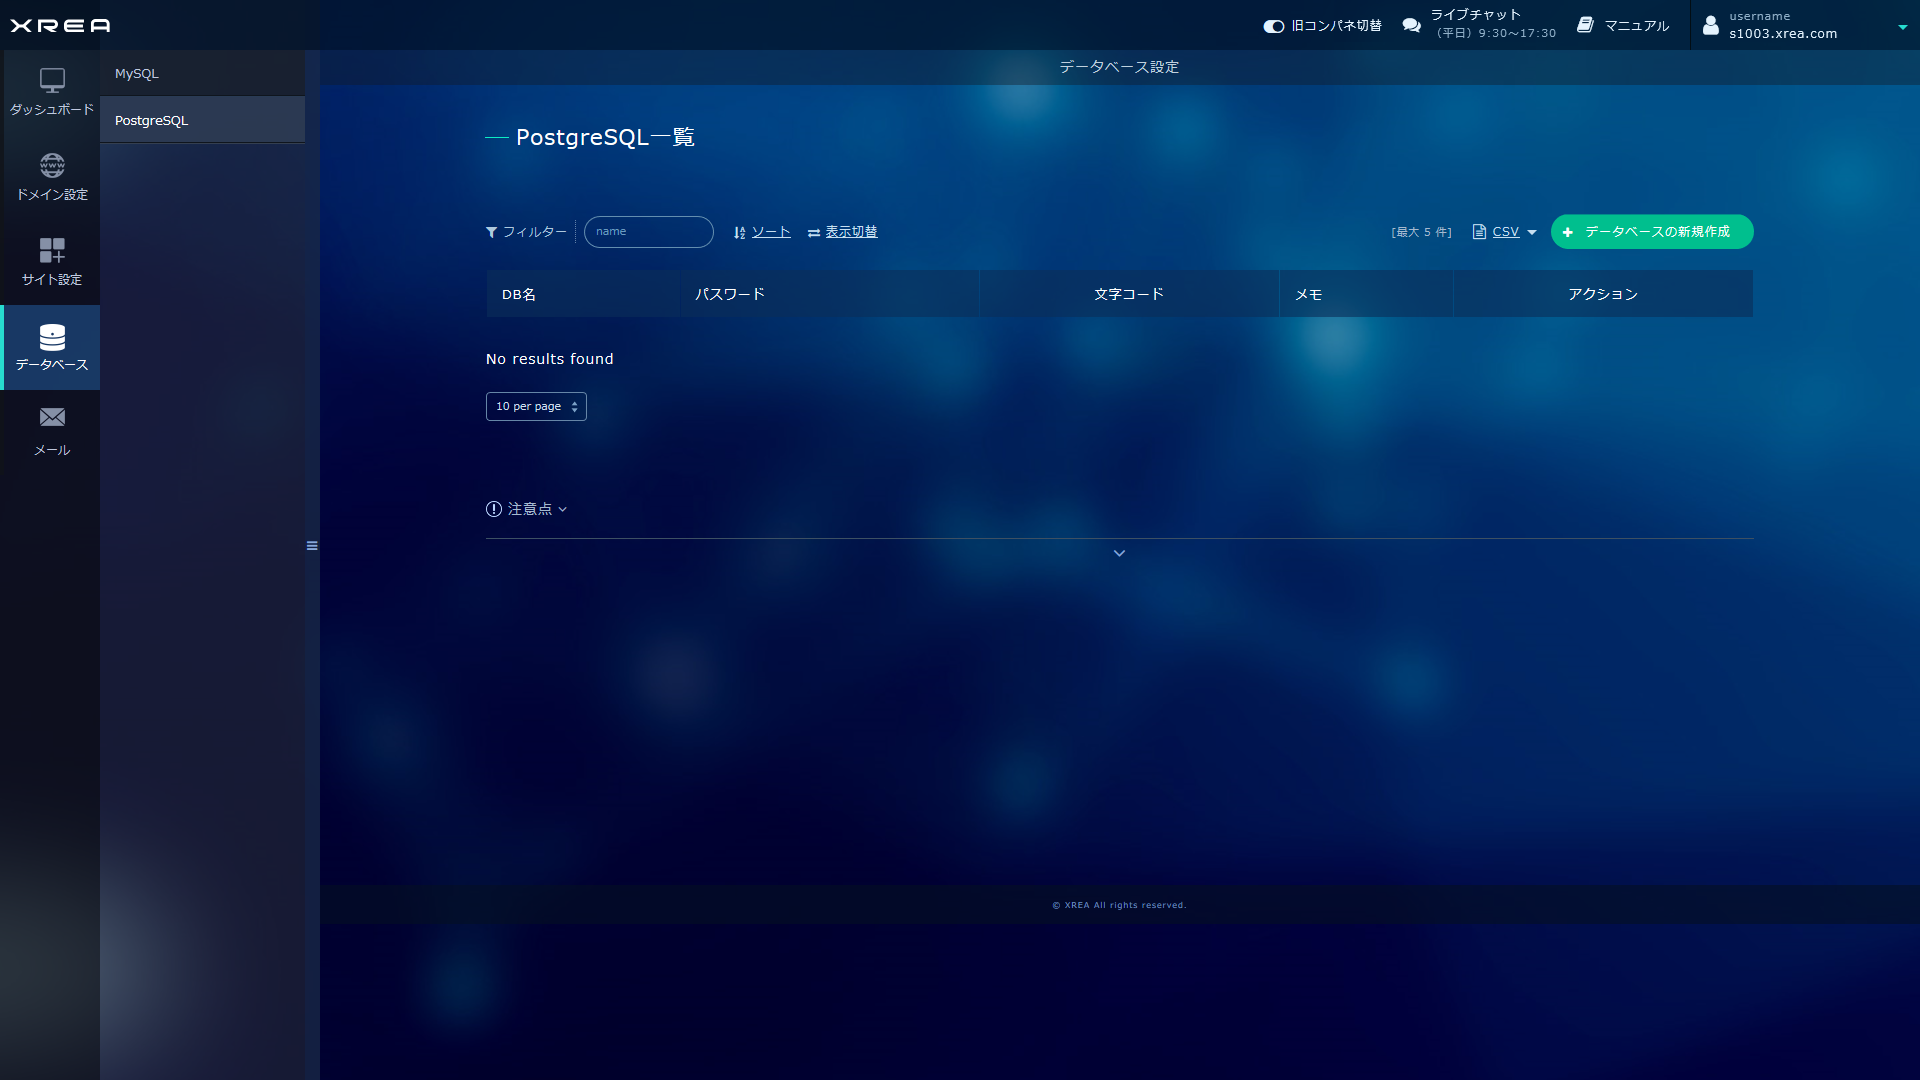Screen dimensions: 1920x1080
Task: Collapse sidebar with hamburger handle
Action: tap(312, 546)
